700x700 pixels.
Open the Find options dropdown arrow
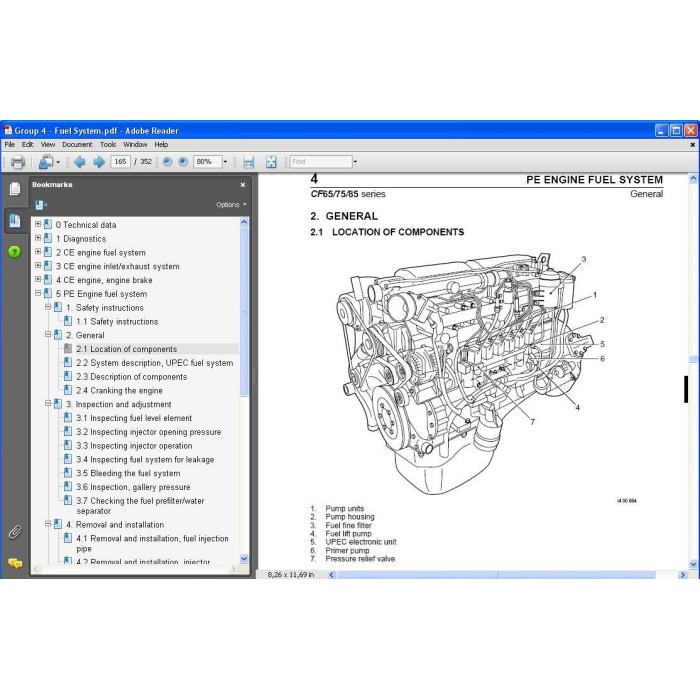[x=355, y=162]
